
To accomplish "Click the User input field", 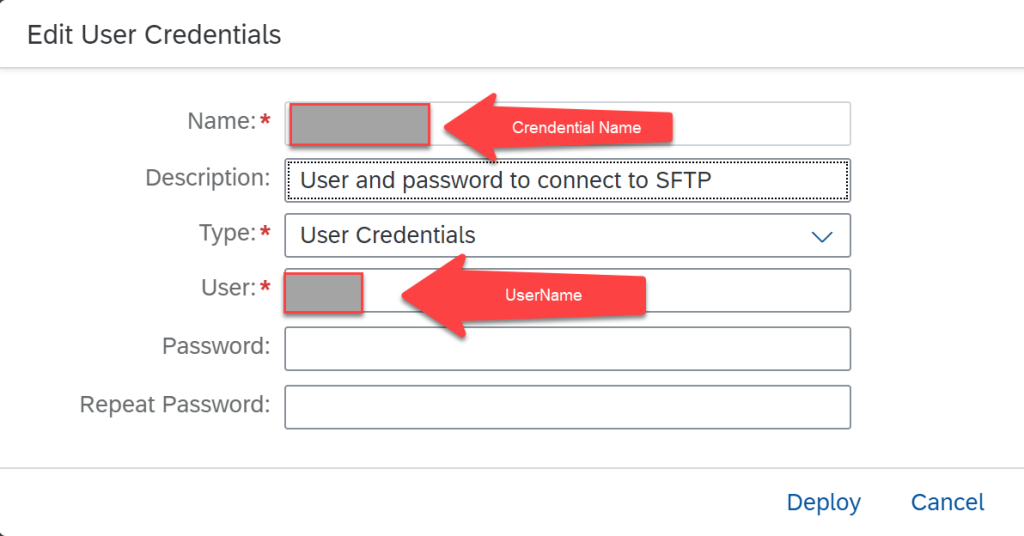I will [x=750, y=290].
